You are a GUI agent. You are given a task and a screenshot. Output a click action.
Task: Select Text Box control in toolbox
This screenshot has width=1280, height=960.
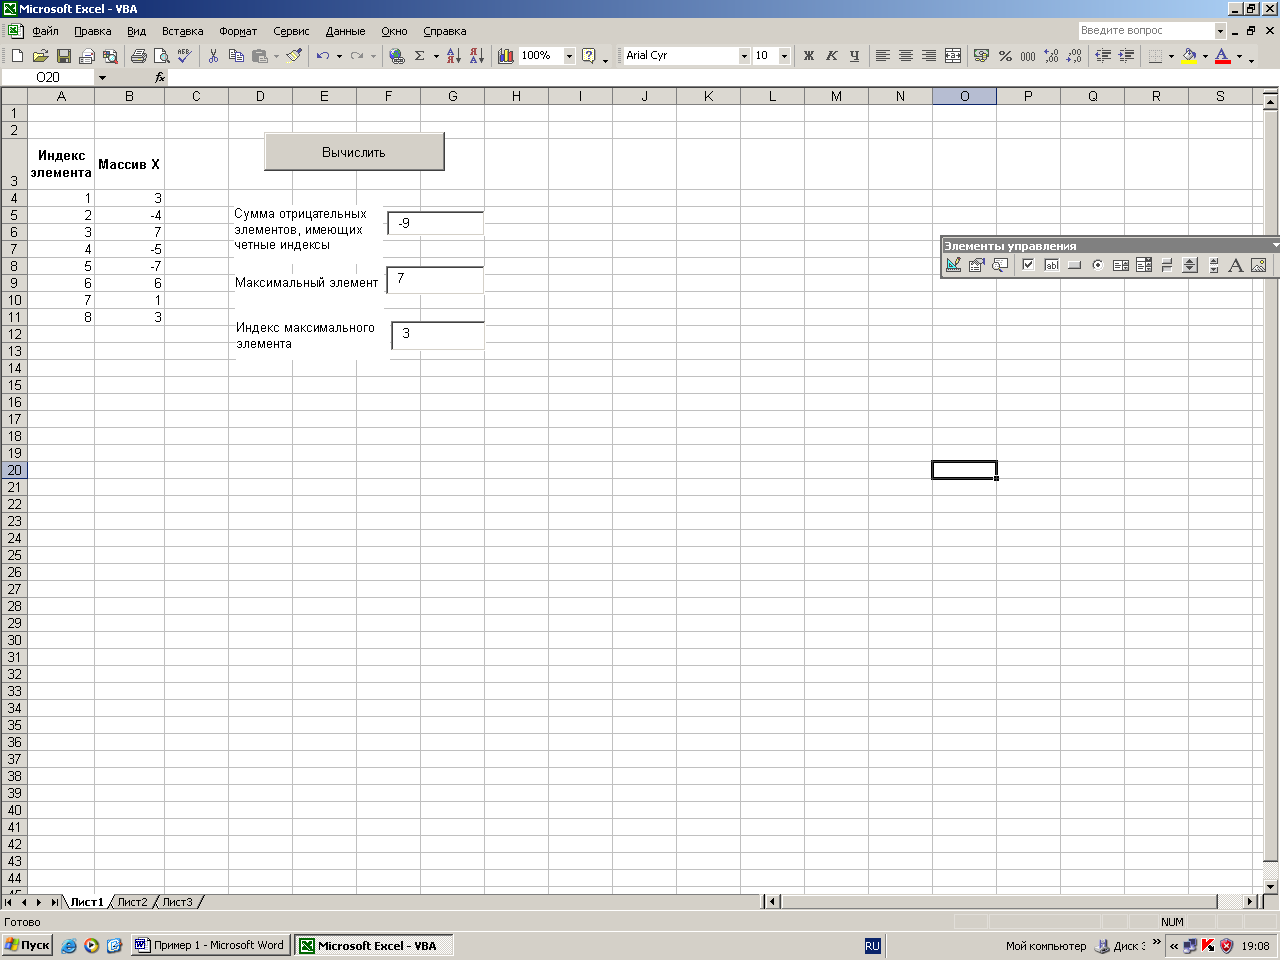click(x=1051, y=265)
